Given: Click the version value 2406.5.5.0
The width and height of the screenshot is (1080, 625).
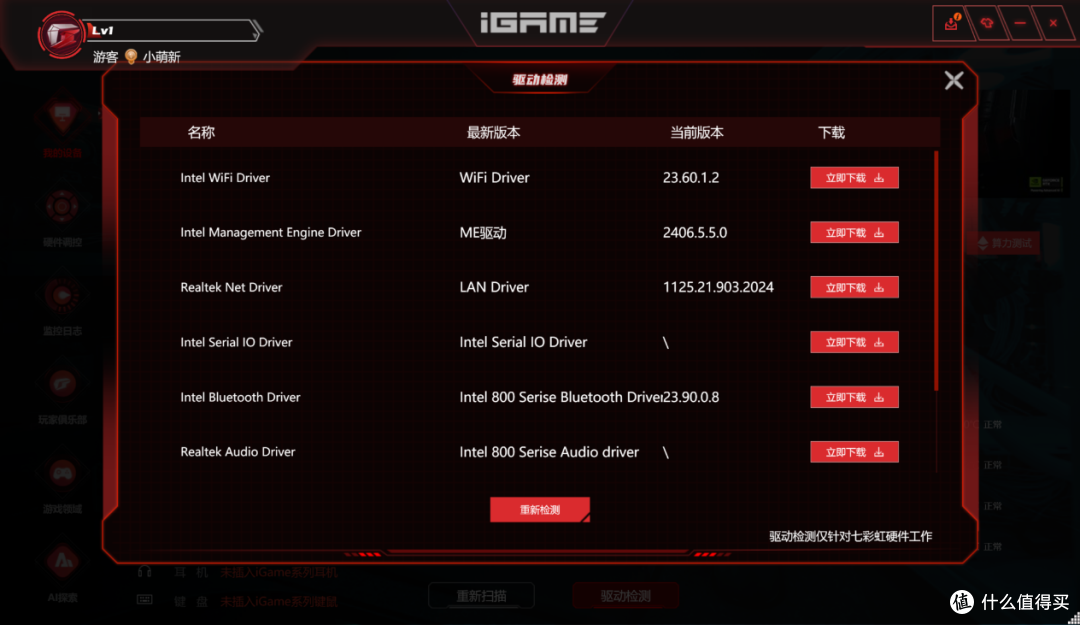Looking at the screenshot, I should point(695,232).
